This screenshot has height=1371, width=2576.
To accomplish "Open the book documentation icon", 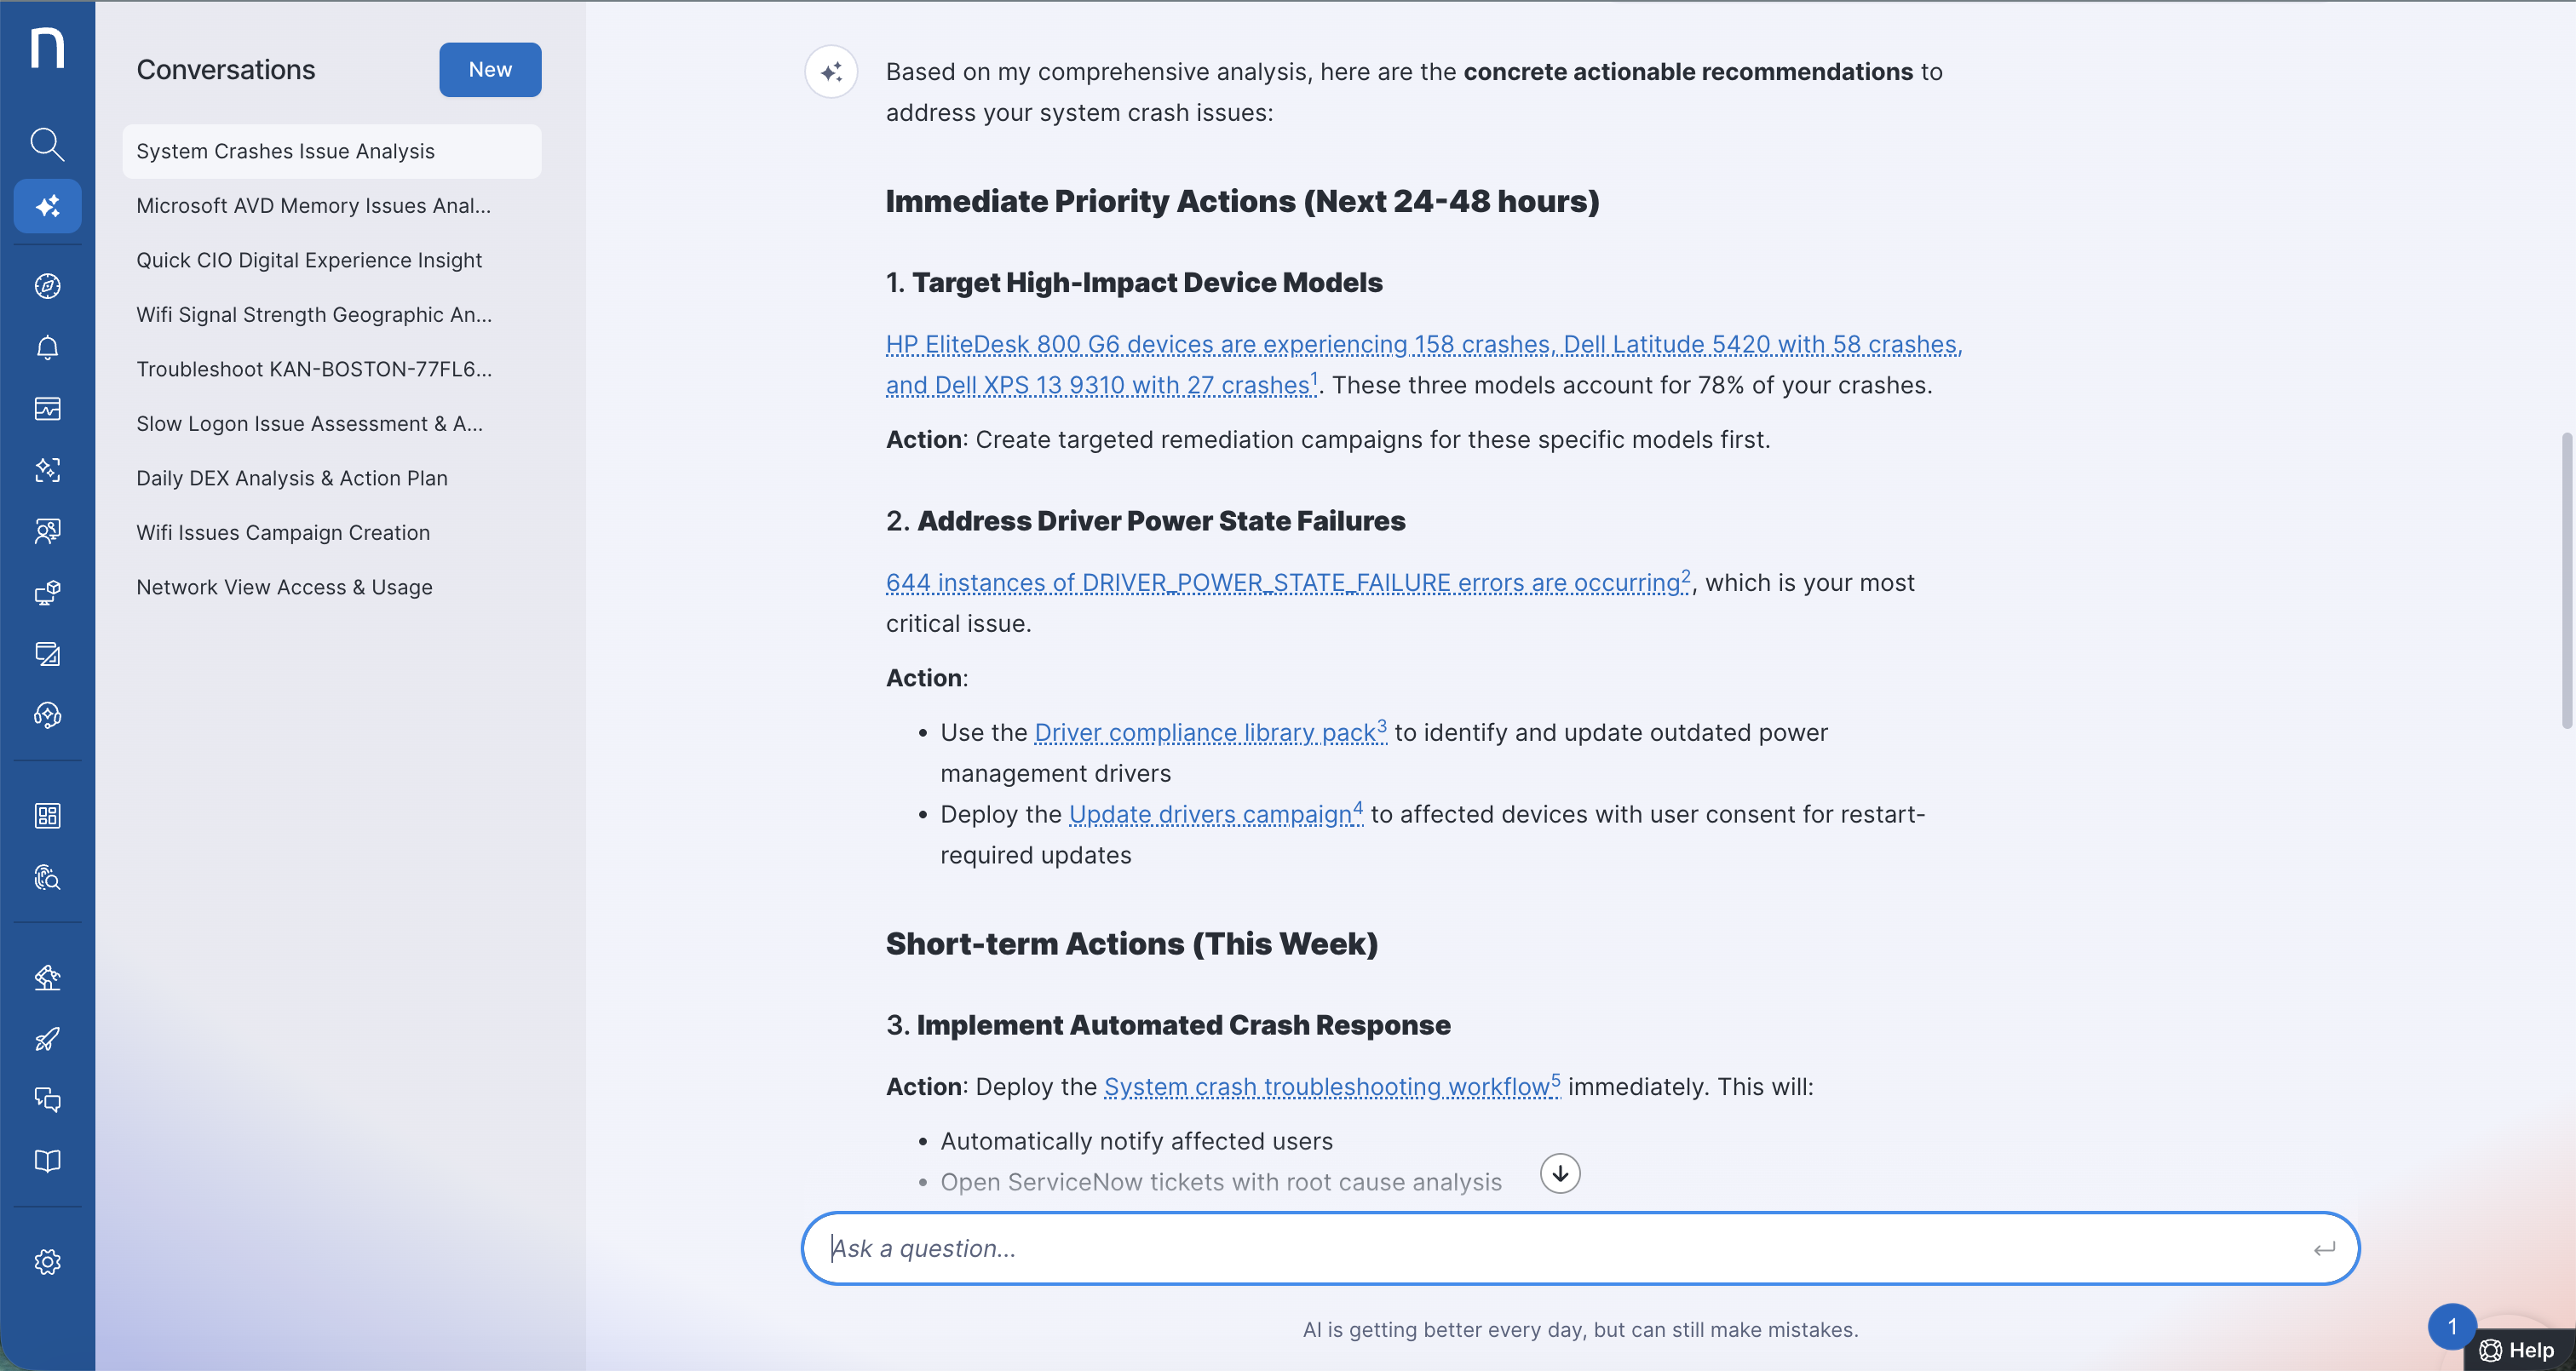I will (47, 1161).
